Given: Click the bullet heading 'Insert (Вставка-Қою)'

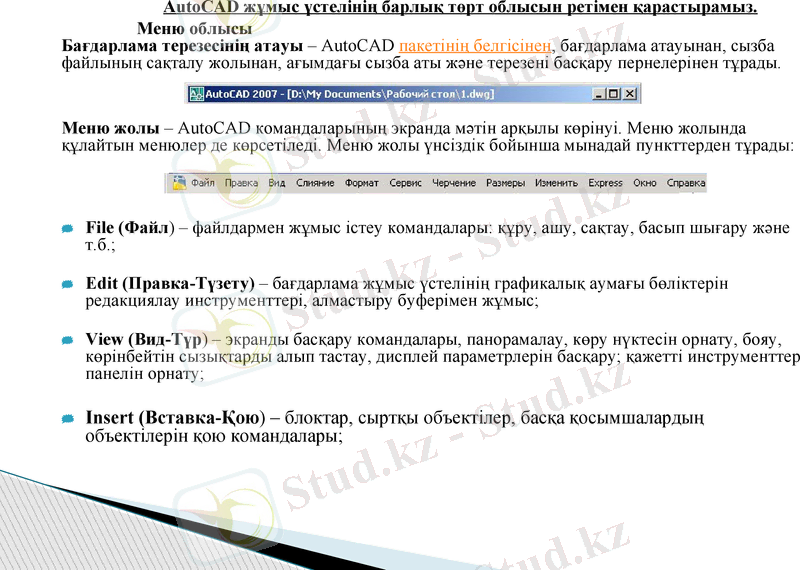Looking at the screenshot, I should [x=176, y=417].
